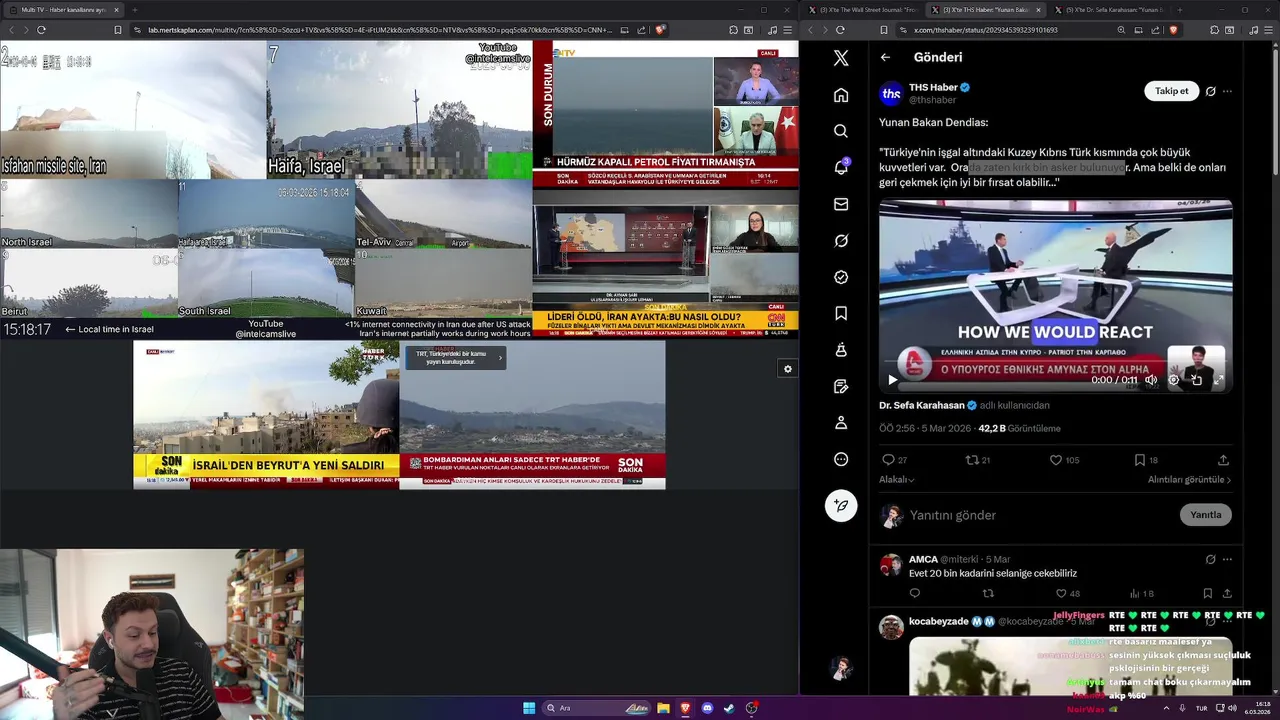Open more options on AMCA's reply
This screenshot has height=720, width=1280.
pyautogui.click(x=1227, y=559)
